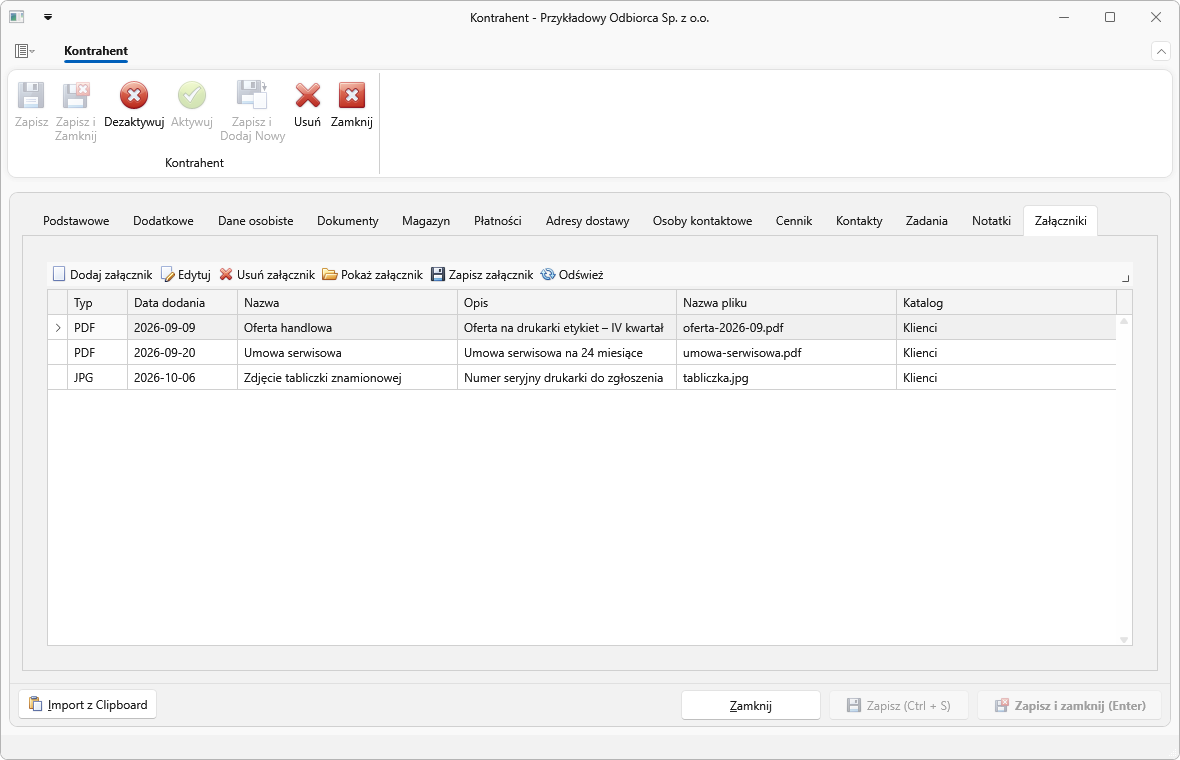1180x760 pixels.
Task: Click the Typ column header
Action: tap(97, 302)
